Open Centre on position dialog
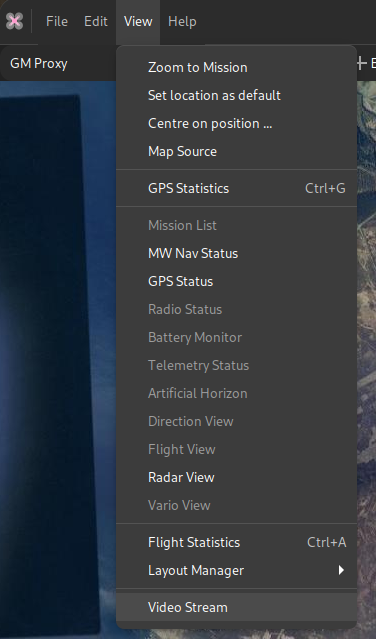 (x=236, y=123)
